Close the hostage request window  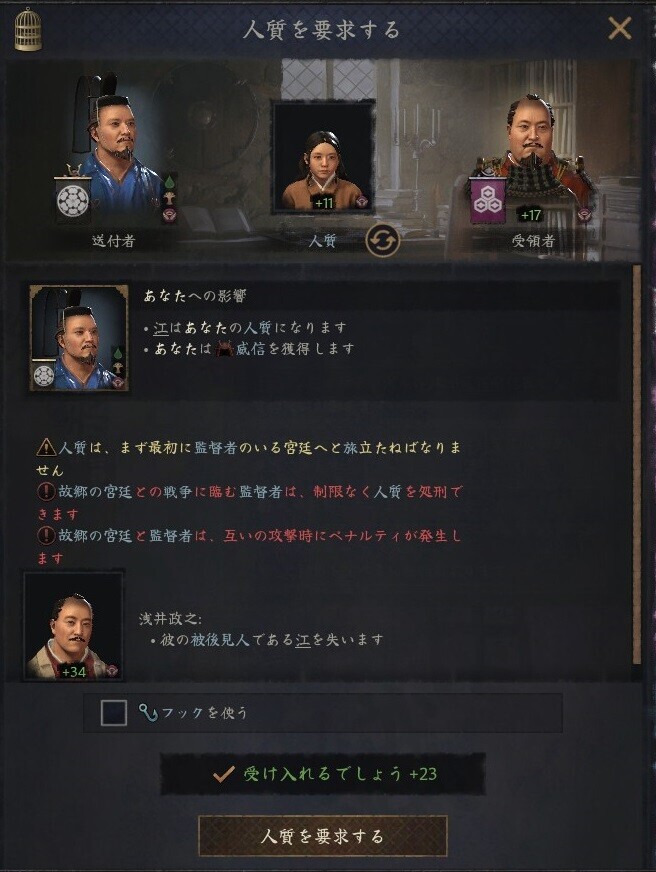619,28
